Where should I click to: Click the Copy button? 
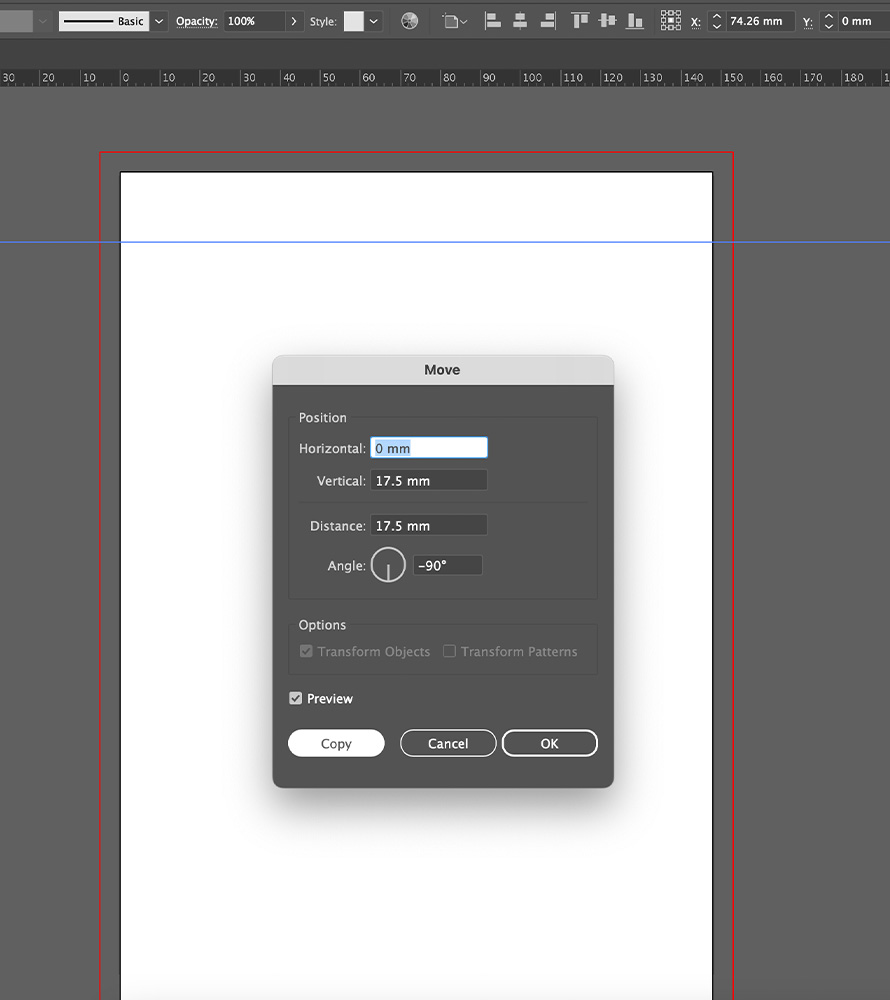pyautogui.click(x=336, y=743)
